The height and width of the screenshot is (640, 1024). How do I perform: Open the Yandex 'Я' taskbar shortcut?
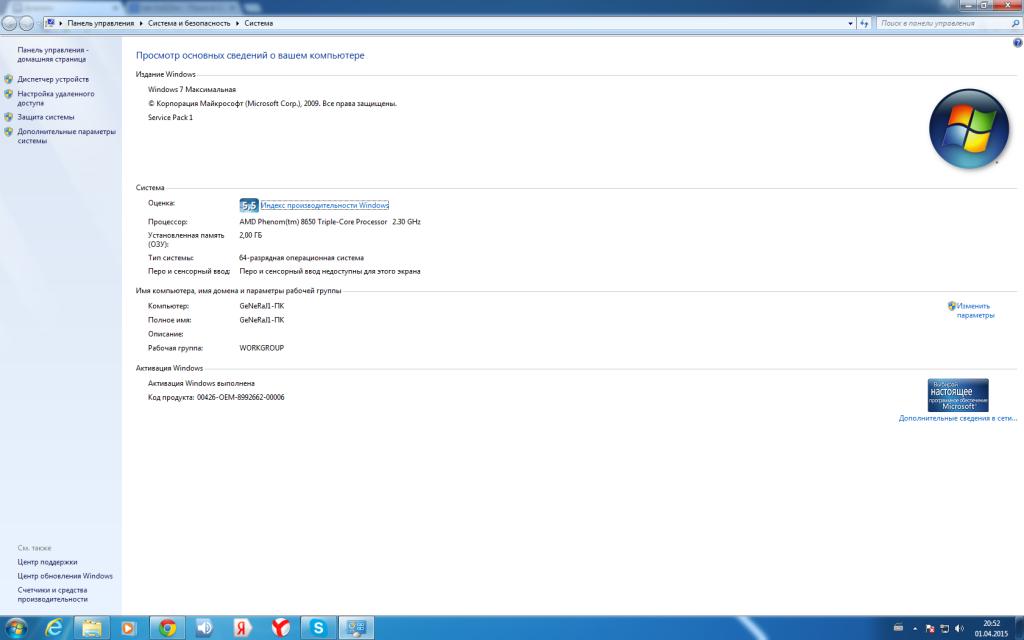click(x=242, y=628)
